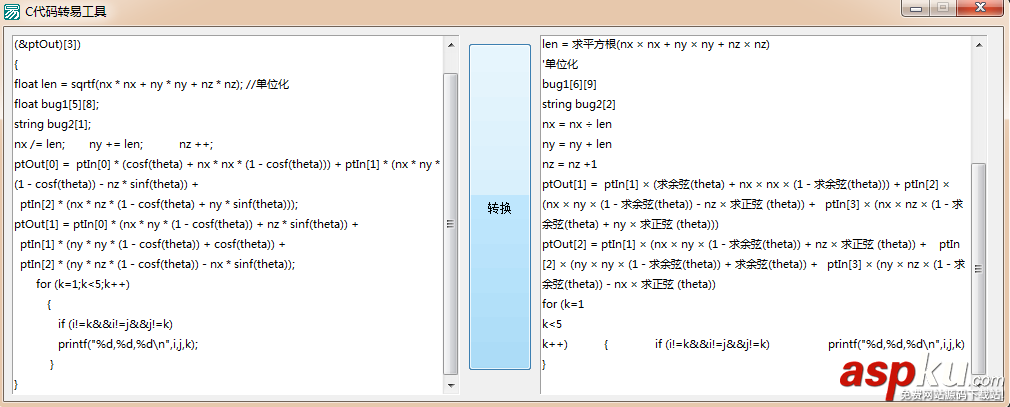Click 'k<5' line in output pane

click(552, 324)
